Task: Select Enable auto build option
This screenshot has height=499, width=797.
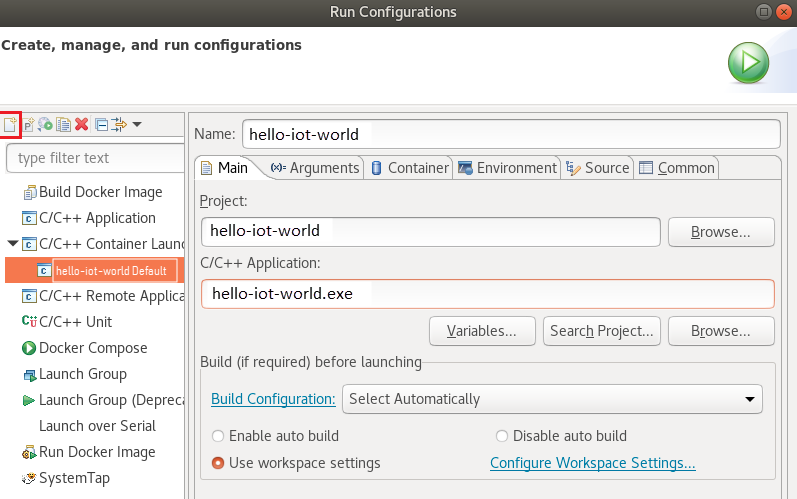Action: [218, 436]
